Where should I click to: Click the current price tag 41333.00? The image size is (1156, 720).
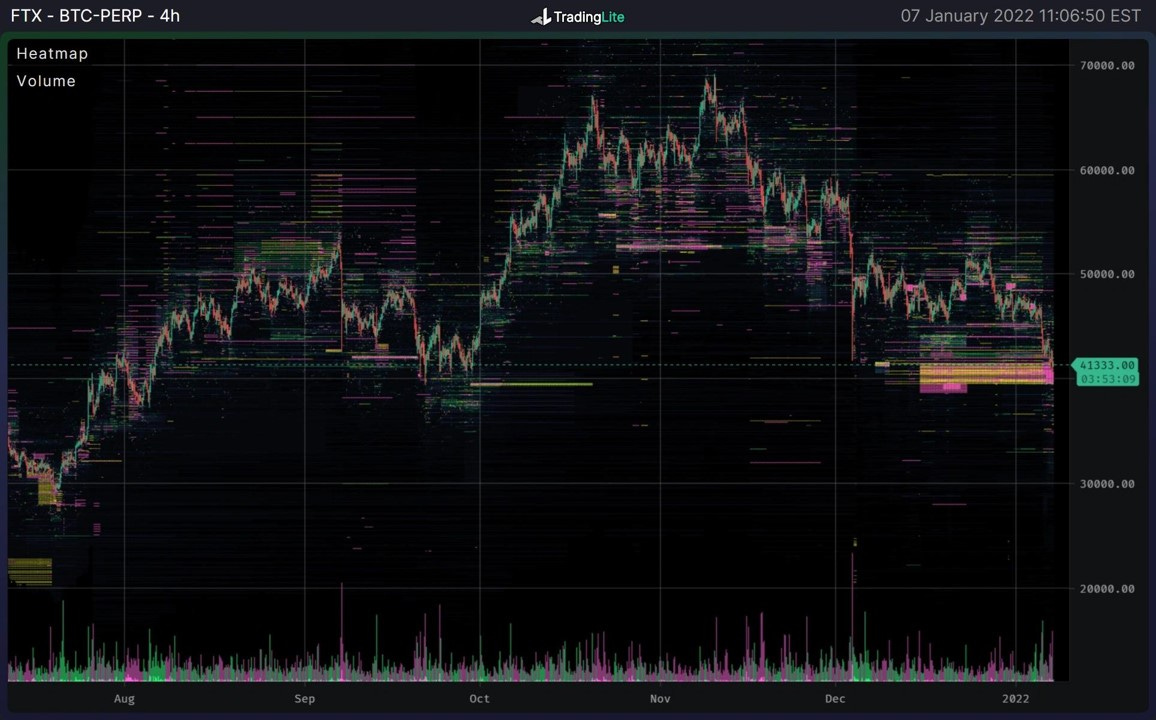1107,365
